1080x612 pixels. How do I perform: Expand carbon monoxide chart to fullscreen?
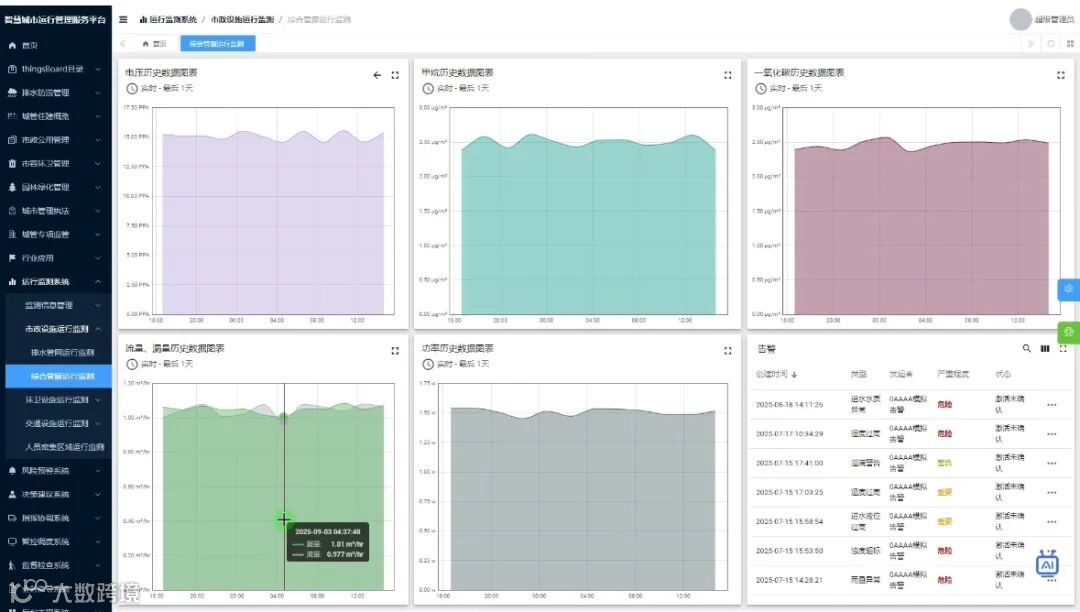pos(1061,75)
